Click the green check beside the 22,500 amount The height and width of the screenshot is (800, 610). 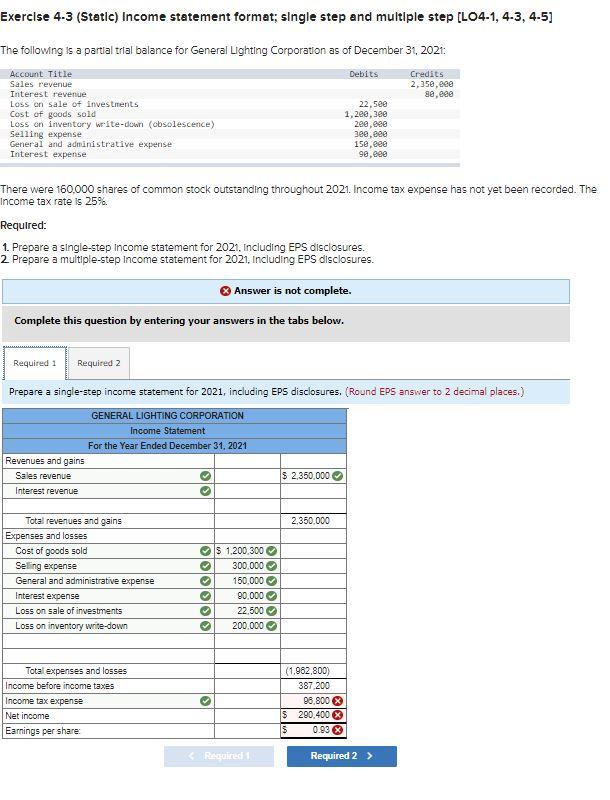pyautogui.click(x=271, y=611)
